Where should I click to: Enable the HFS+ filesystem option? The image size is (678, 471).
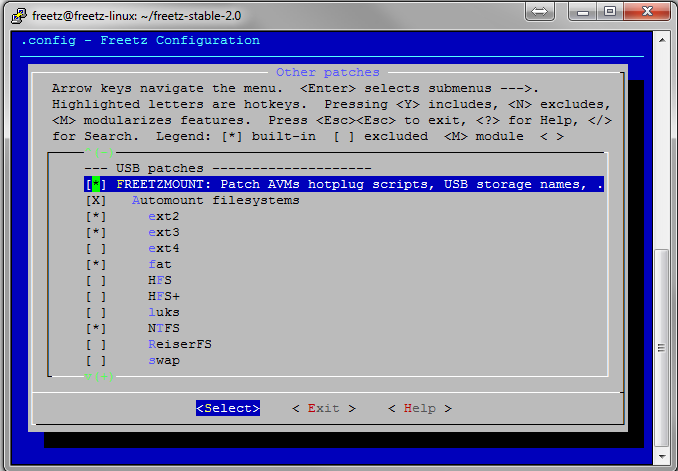[x=96, y=296]
